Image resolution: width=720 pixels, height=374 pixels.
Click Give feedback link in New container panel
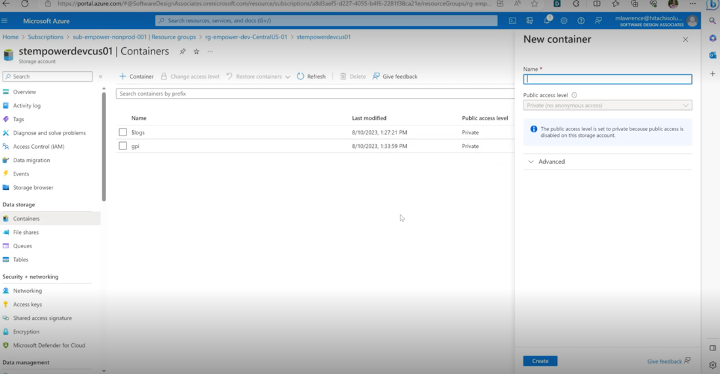[669, 362]
